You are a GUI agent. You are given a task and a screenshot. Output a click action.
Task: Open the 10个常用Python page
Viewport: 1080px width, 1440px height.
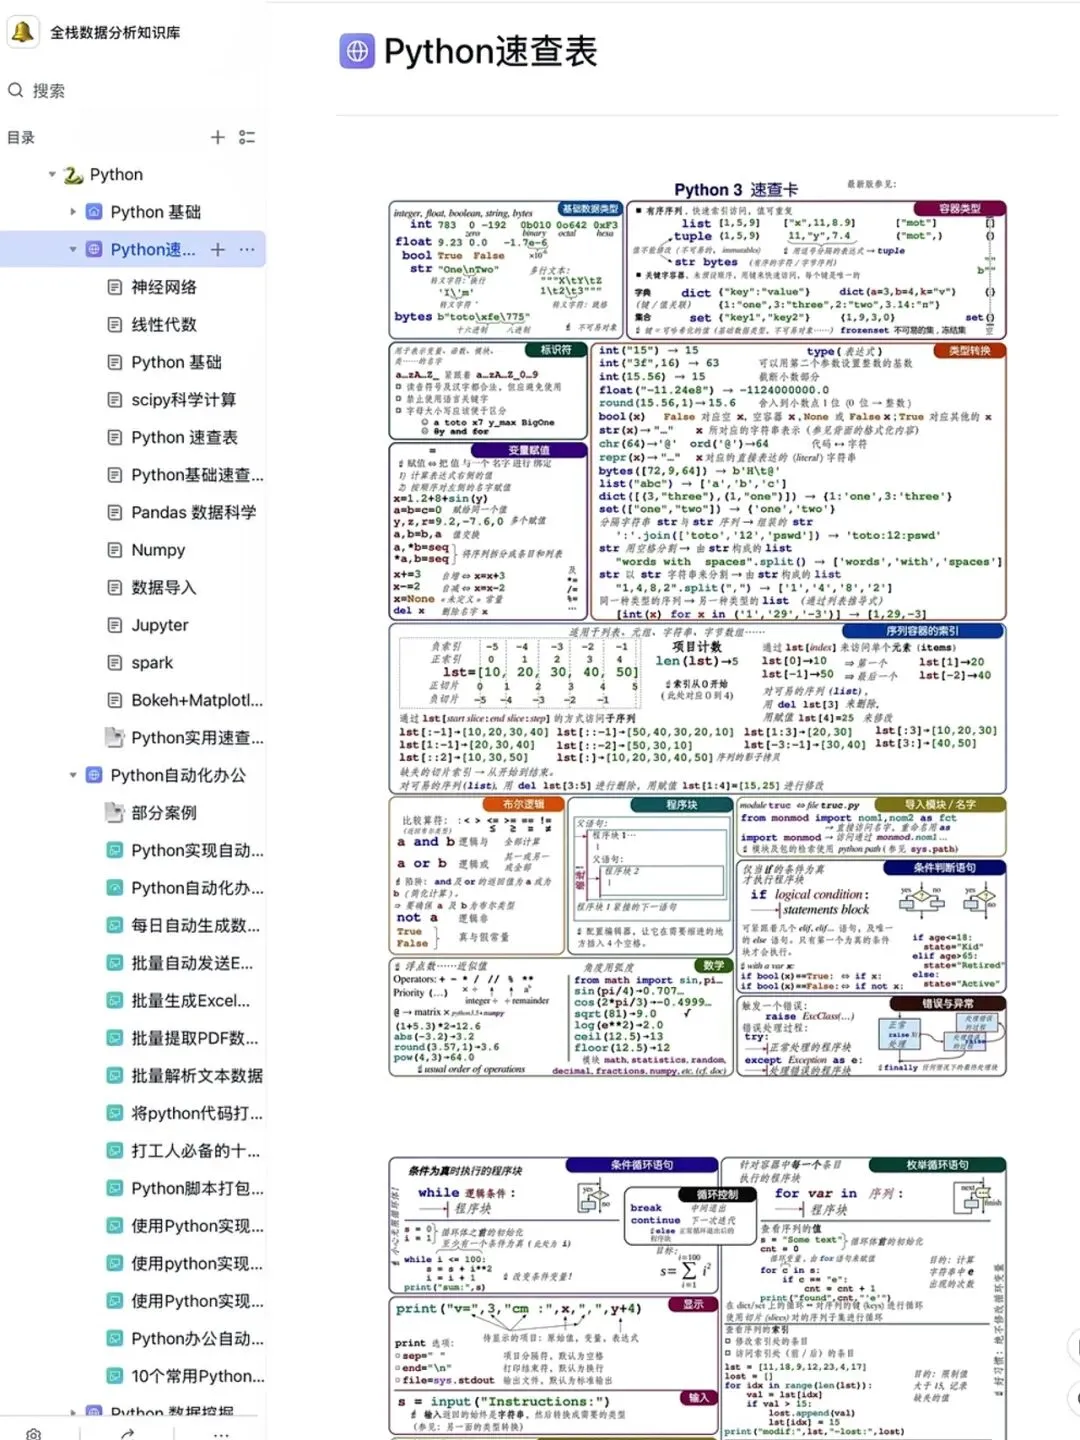(x=197, y=1376)
